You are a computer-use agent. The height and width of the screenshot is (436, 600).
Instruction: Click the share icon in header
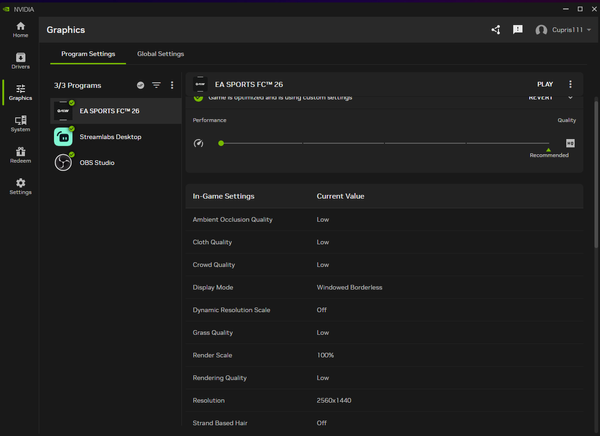[496, 30]
